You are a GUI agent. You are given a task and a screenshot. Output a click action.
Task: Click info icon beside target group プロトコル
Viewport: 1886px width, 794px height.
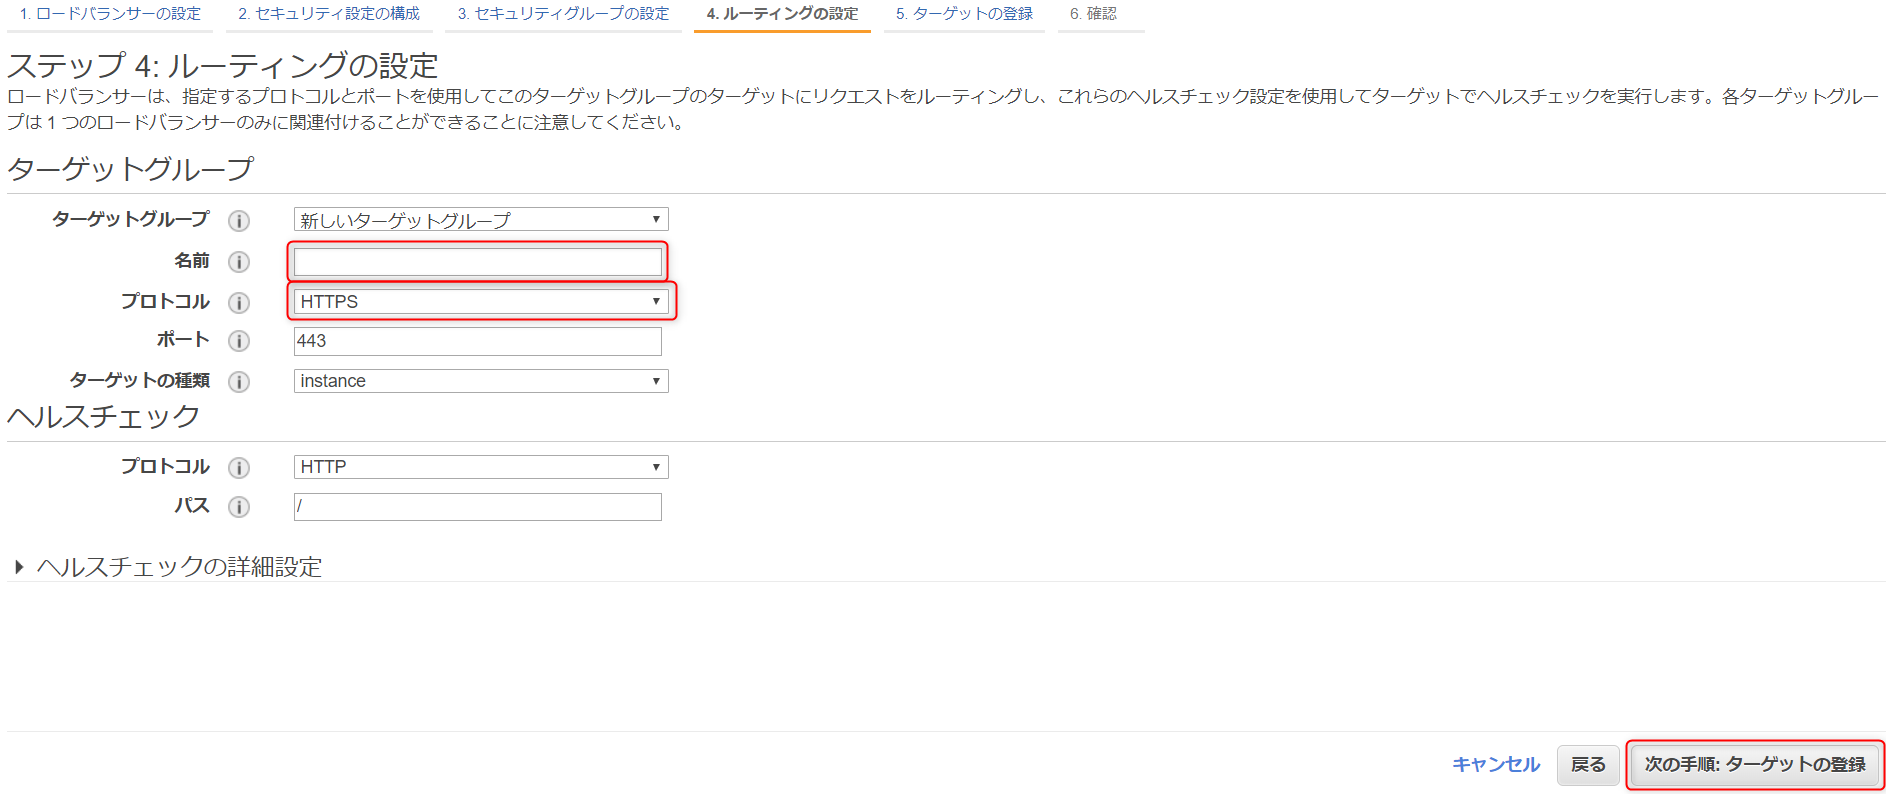239,303
